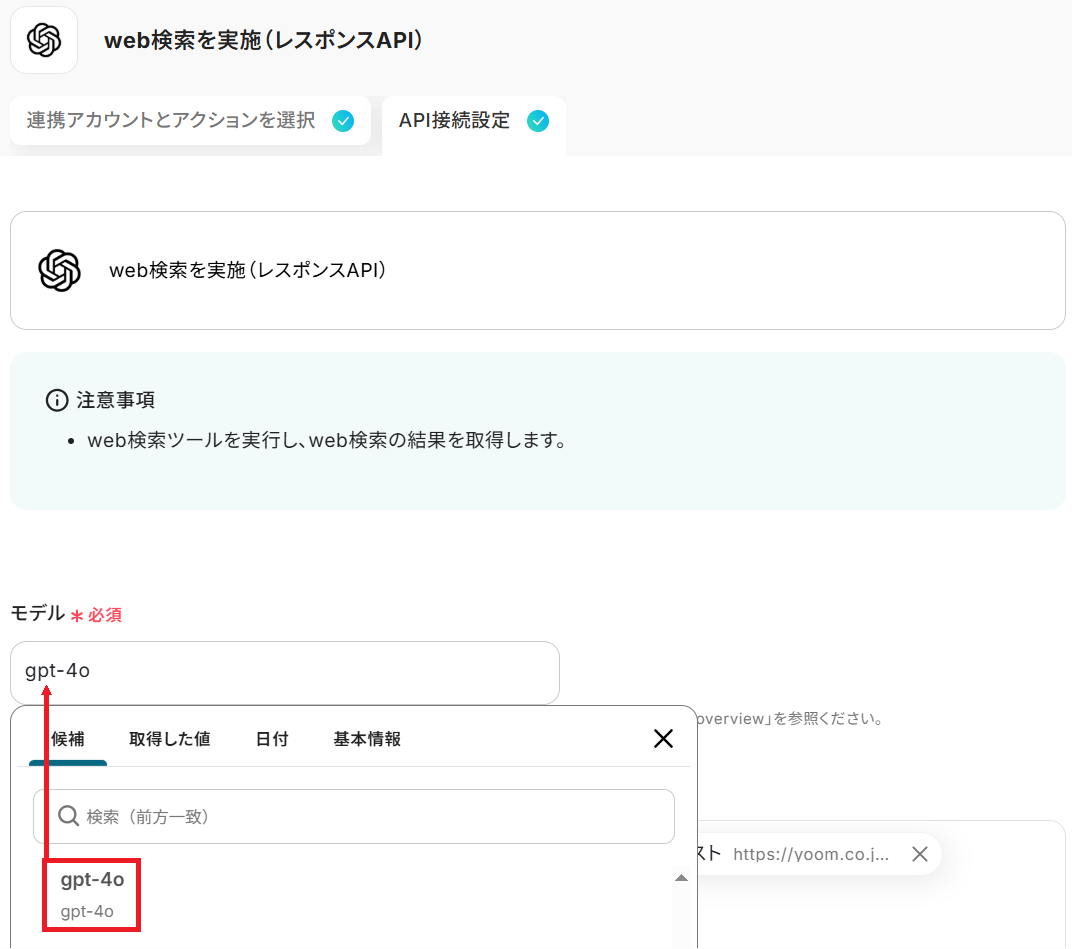Click the OpenAI logo in the action card
1072x949 pixels.
point(59,270)
